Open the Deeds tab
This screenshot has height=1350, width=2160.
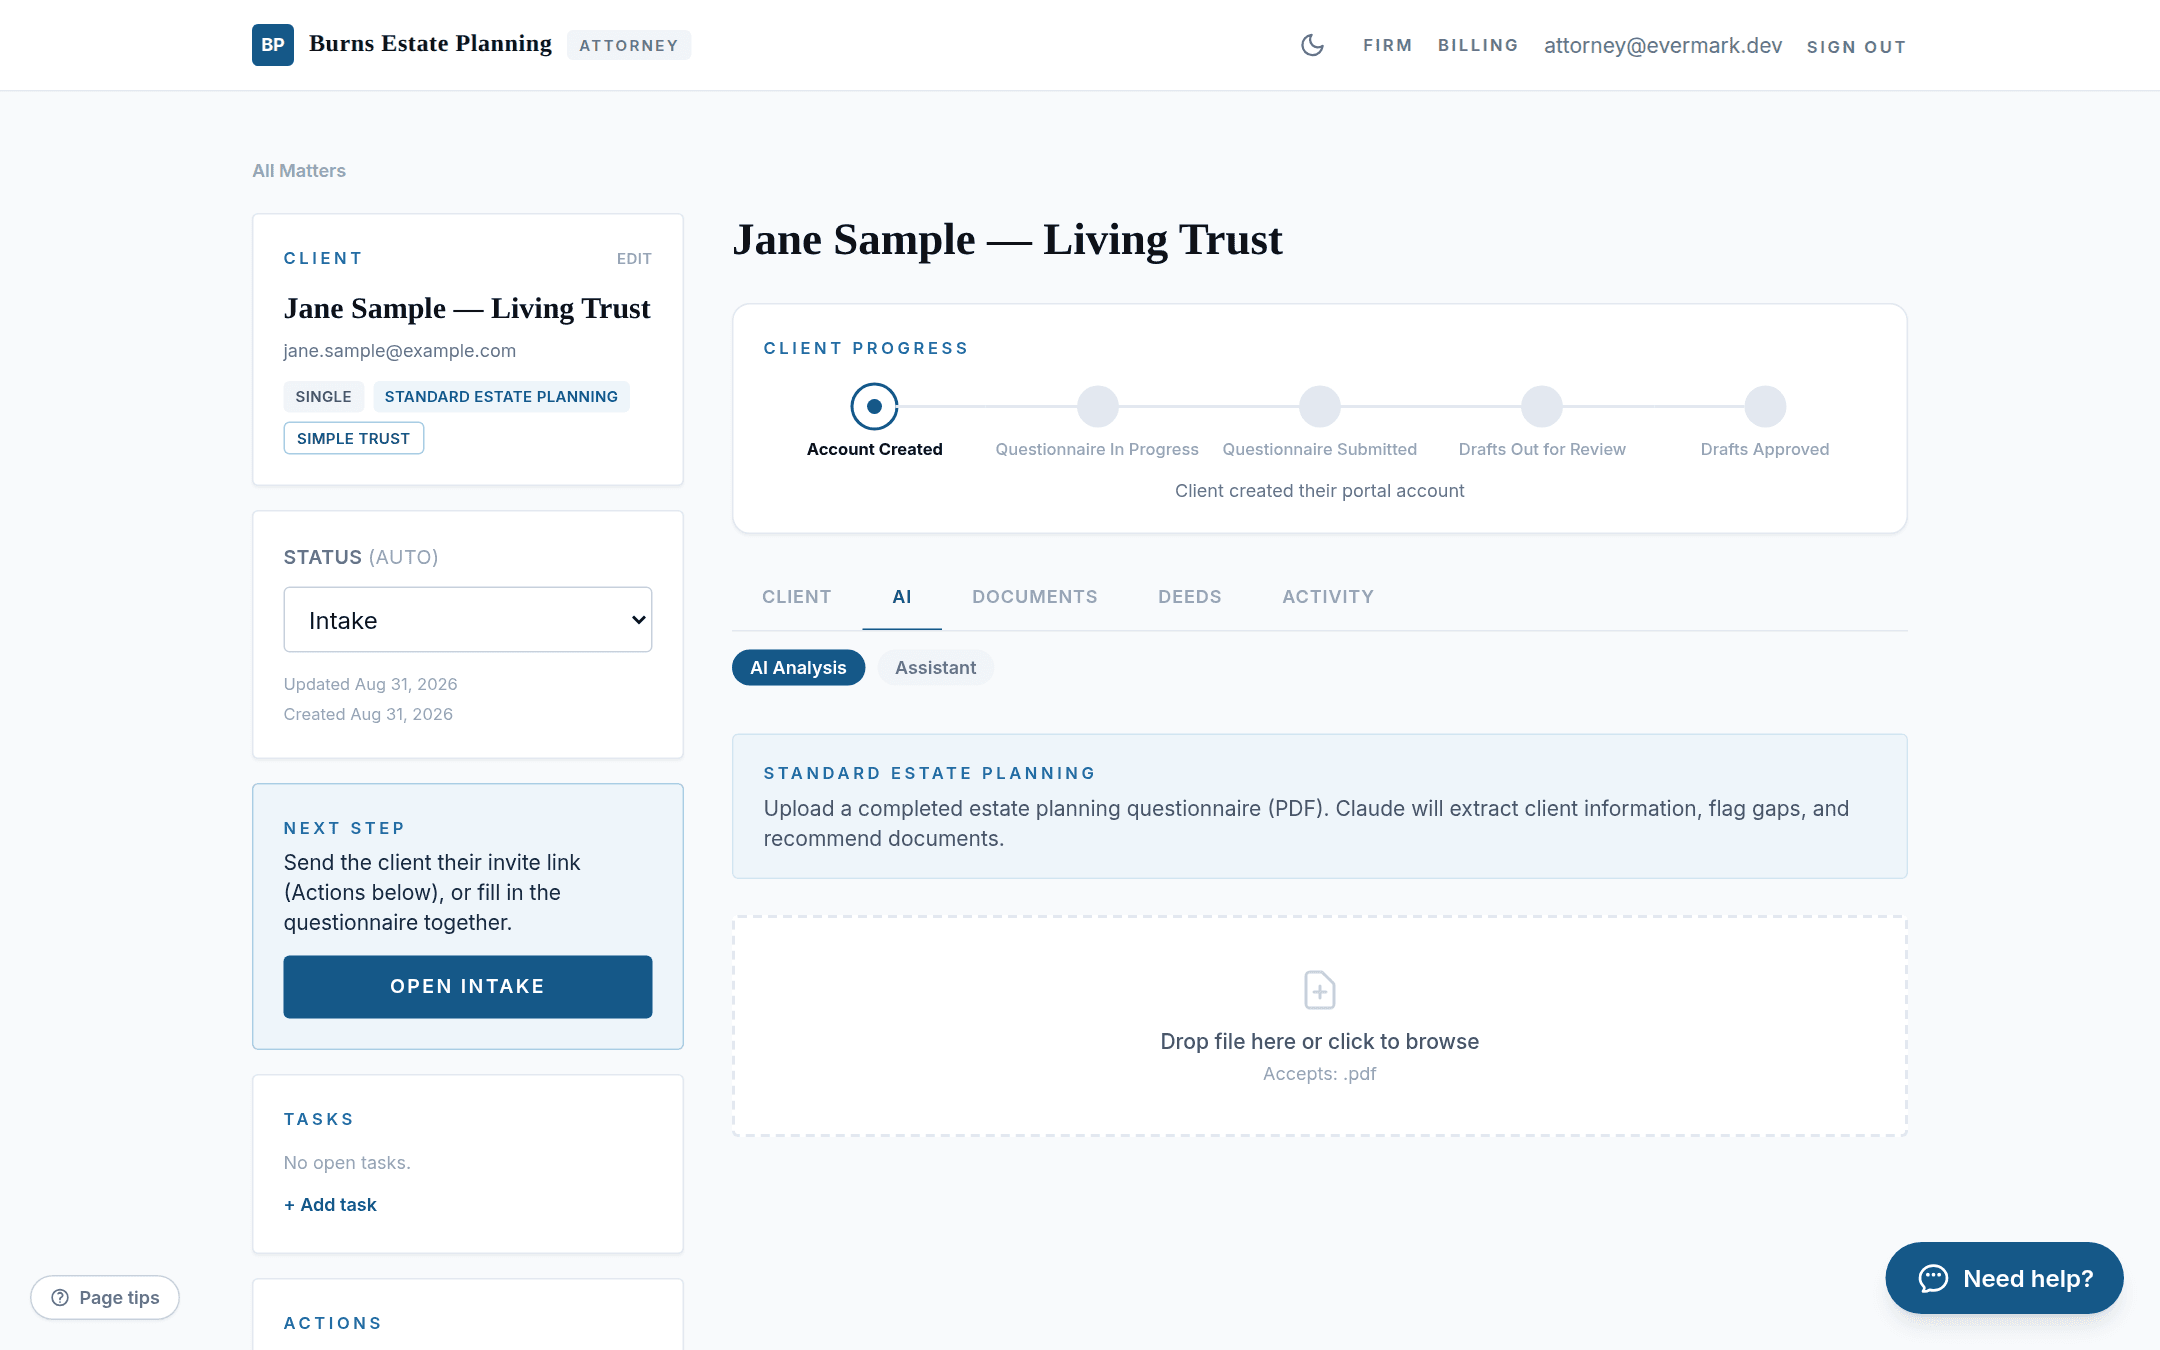click(x=1190, y=597)
